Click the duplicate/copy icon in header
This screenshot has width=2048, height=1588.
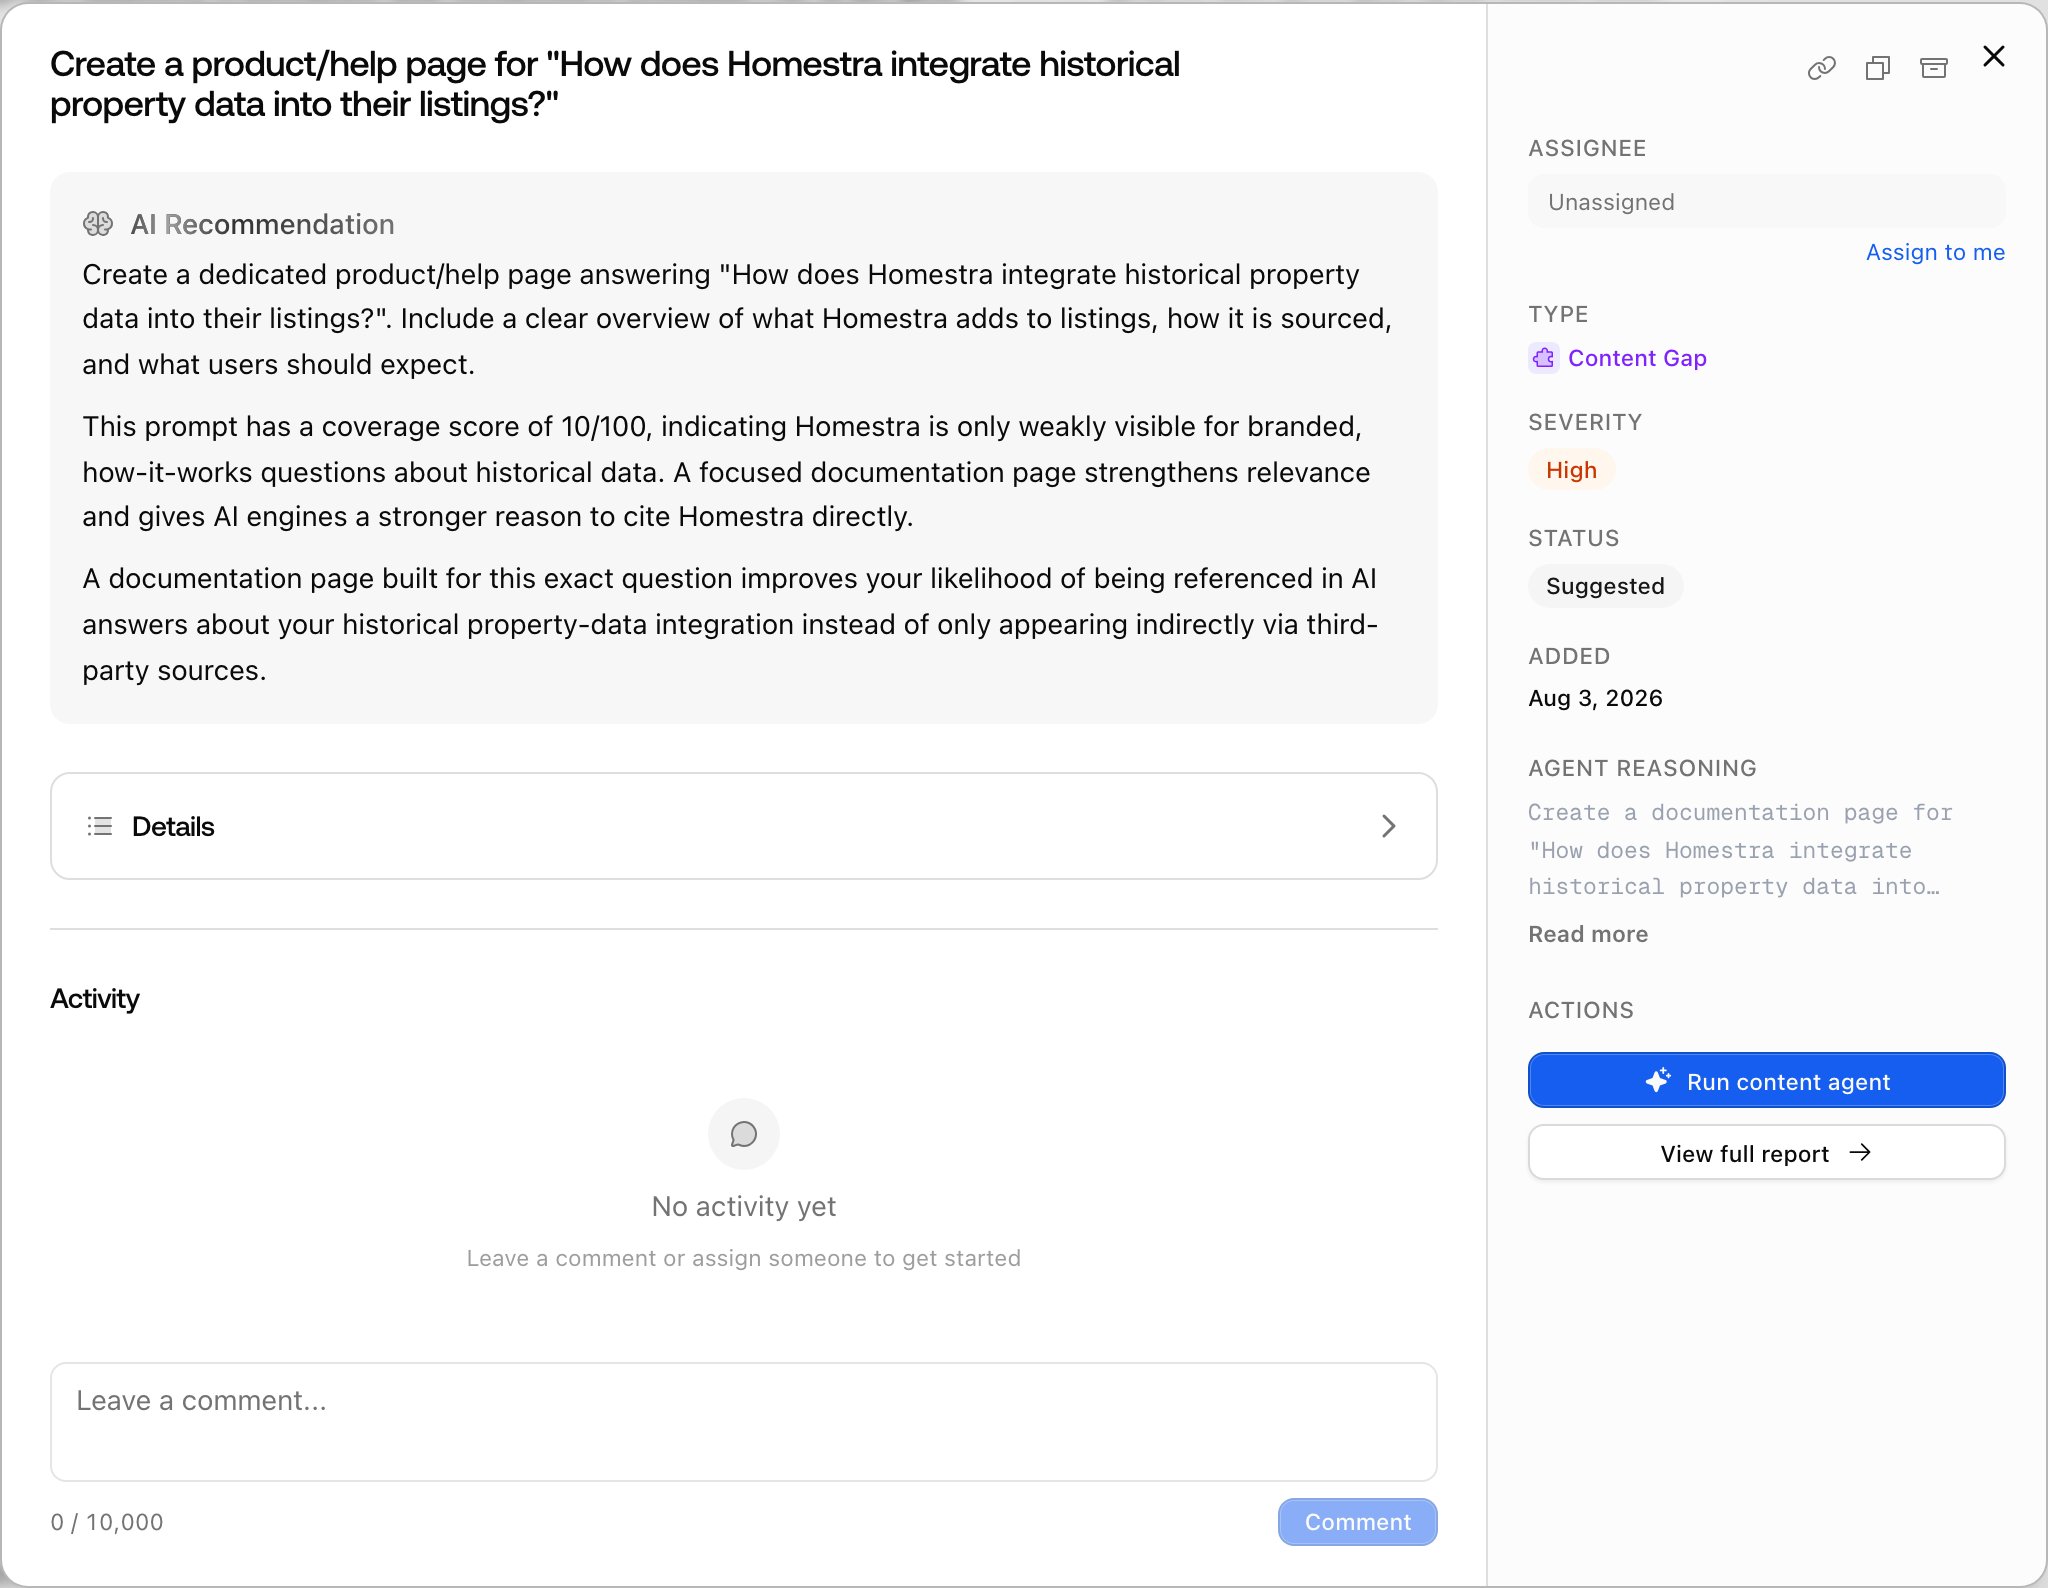point(1877,68)
